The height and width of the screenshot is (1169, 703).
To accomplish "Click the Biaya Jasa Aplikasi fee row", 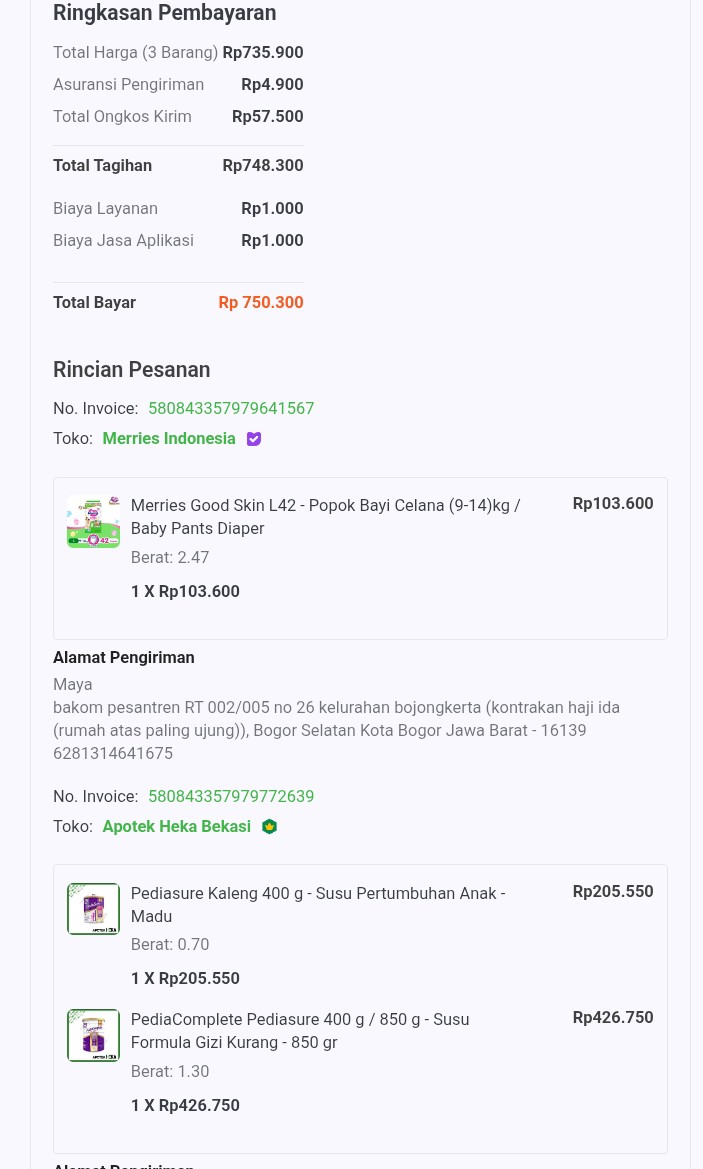I will click(178, 240).
